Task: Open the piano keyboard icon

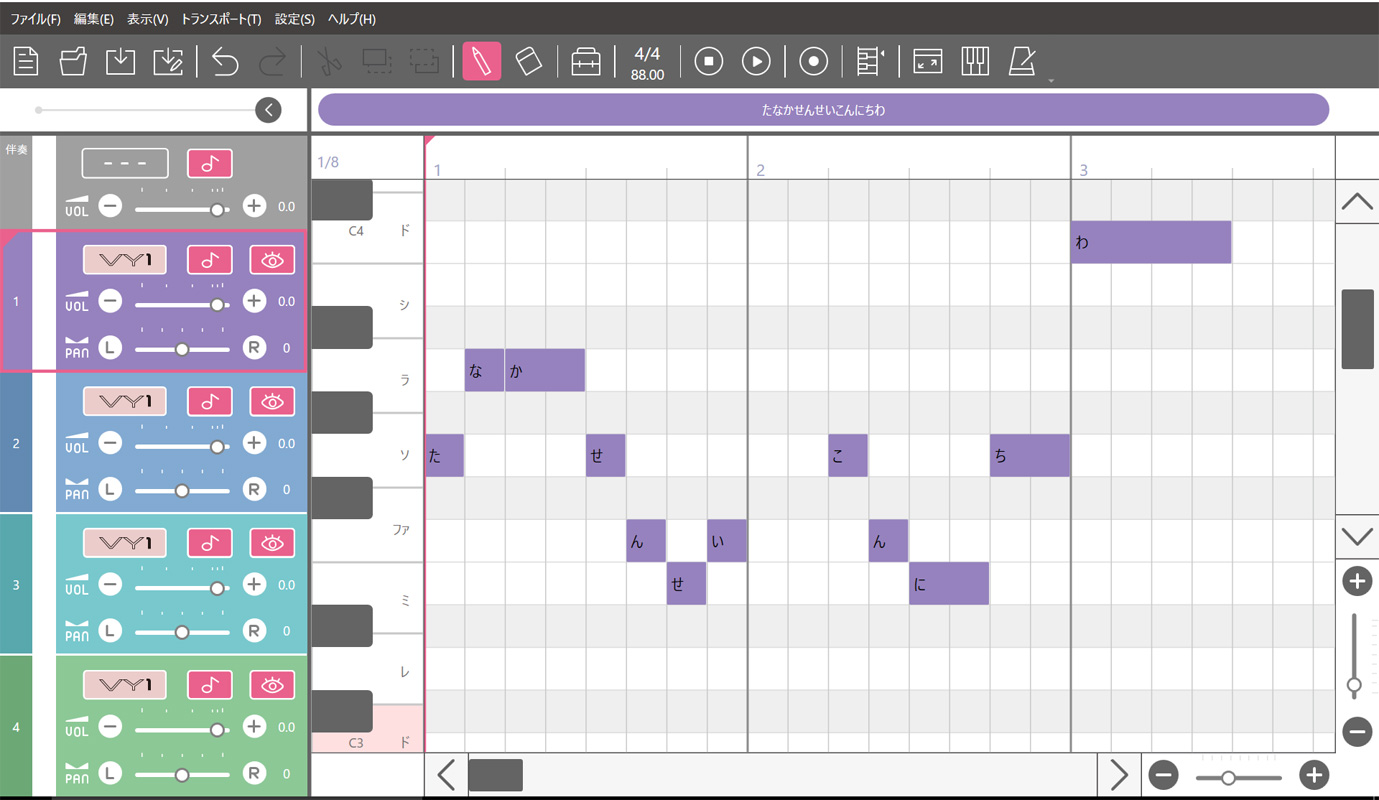Action: pos(975,62)
